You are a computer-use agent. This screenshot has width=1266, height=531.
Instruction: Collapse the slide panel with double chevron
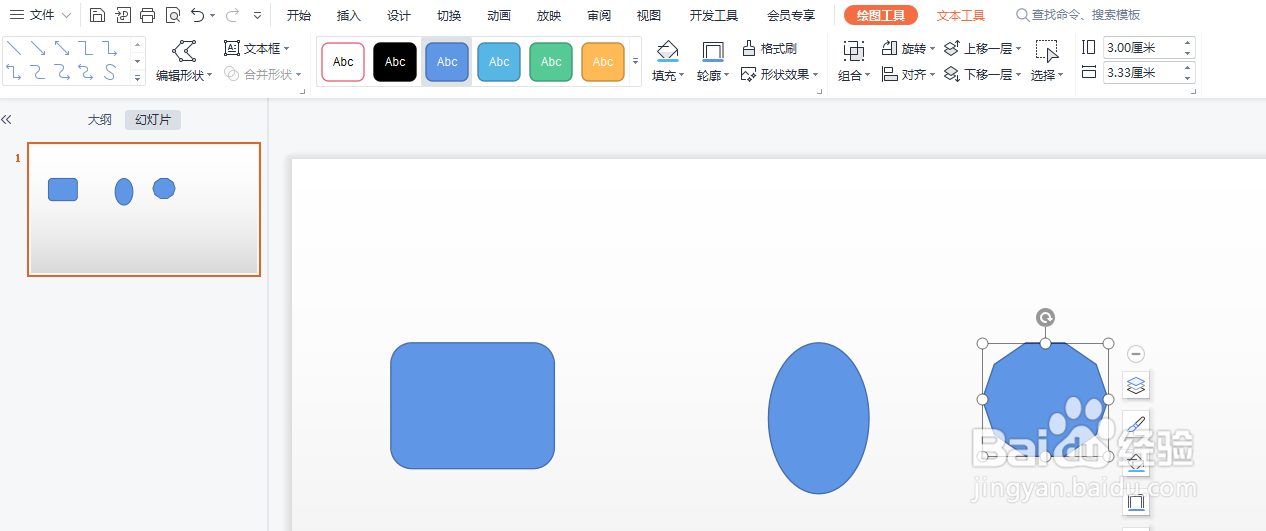[6, 120]
